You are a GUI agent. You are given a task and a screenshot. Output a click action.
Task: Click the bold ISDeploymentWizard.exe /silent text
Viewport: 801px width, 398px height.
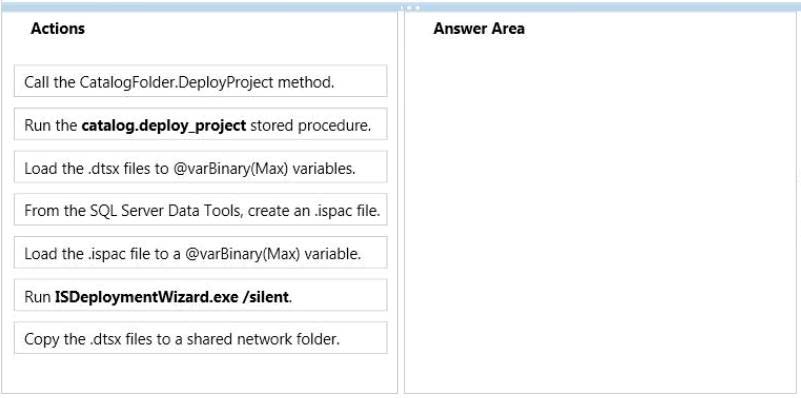[172, 296]
